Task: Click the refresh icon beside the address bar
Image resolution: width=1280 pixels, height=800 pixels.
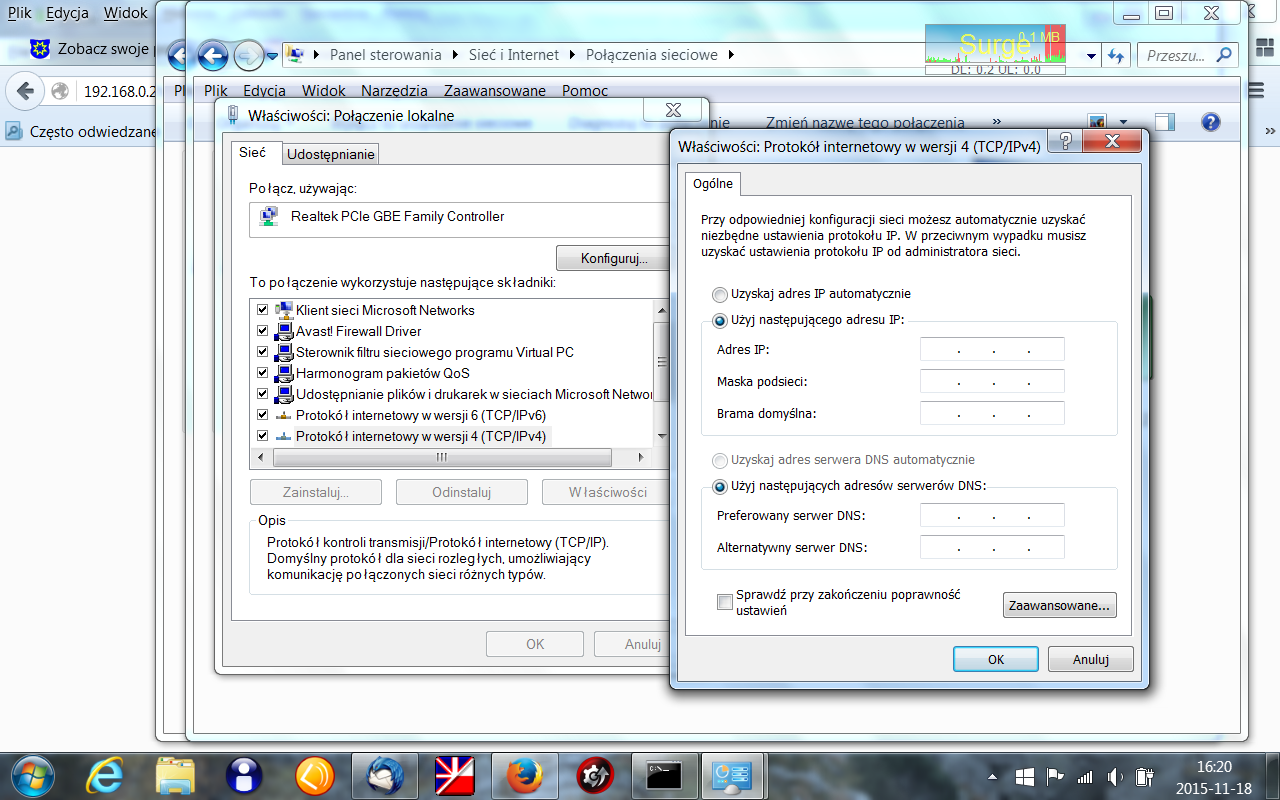Action: pos(1117,56)
